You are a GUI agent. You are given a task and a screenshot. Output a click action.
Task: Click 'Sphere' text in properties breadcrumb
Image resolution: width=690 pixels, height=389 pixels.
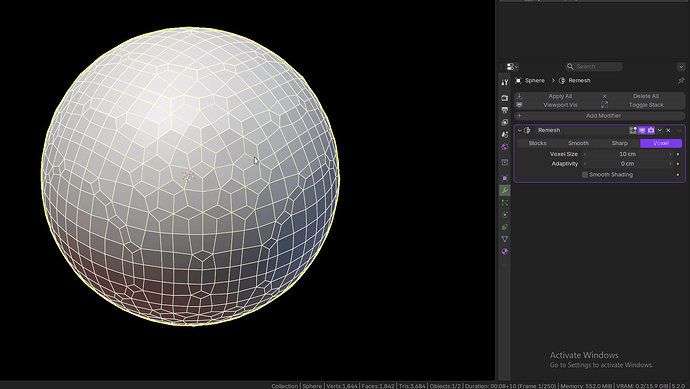coord(535,81)
